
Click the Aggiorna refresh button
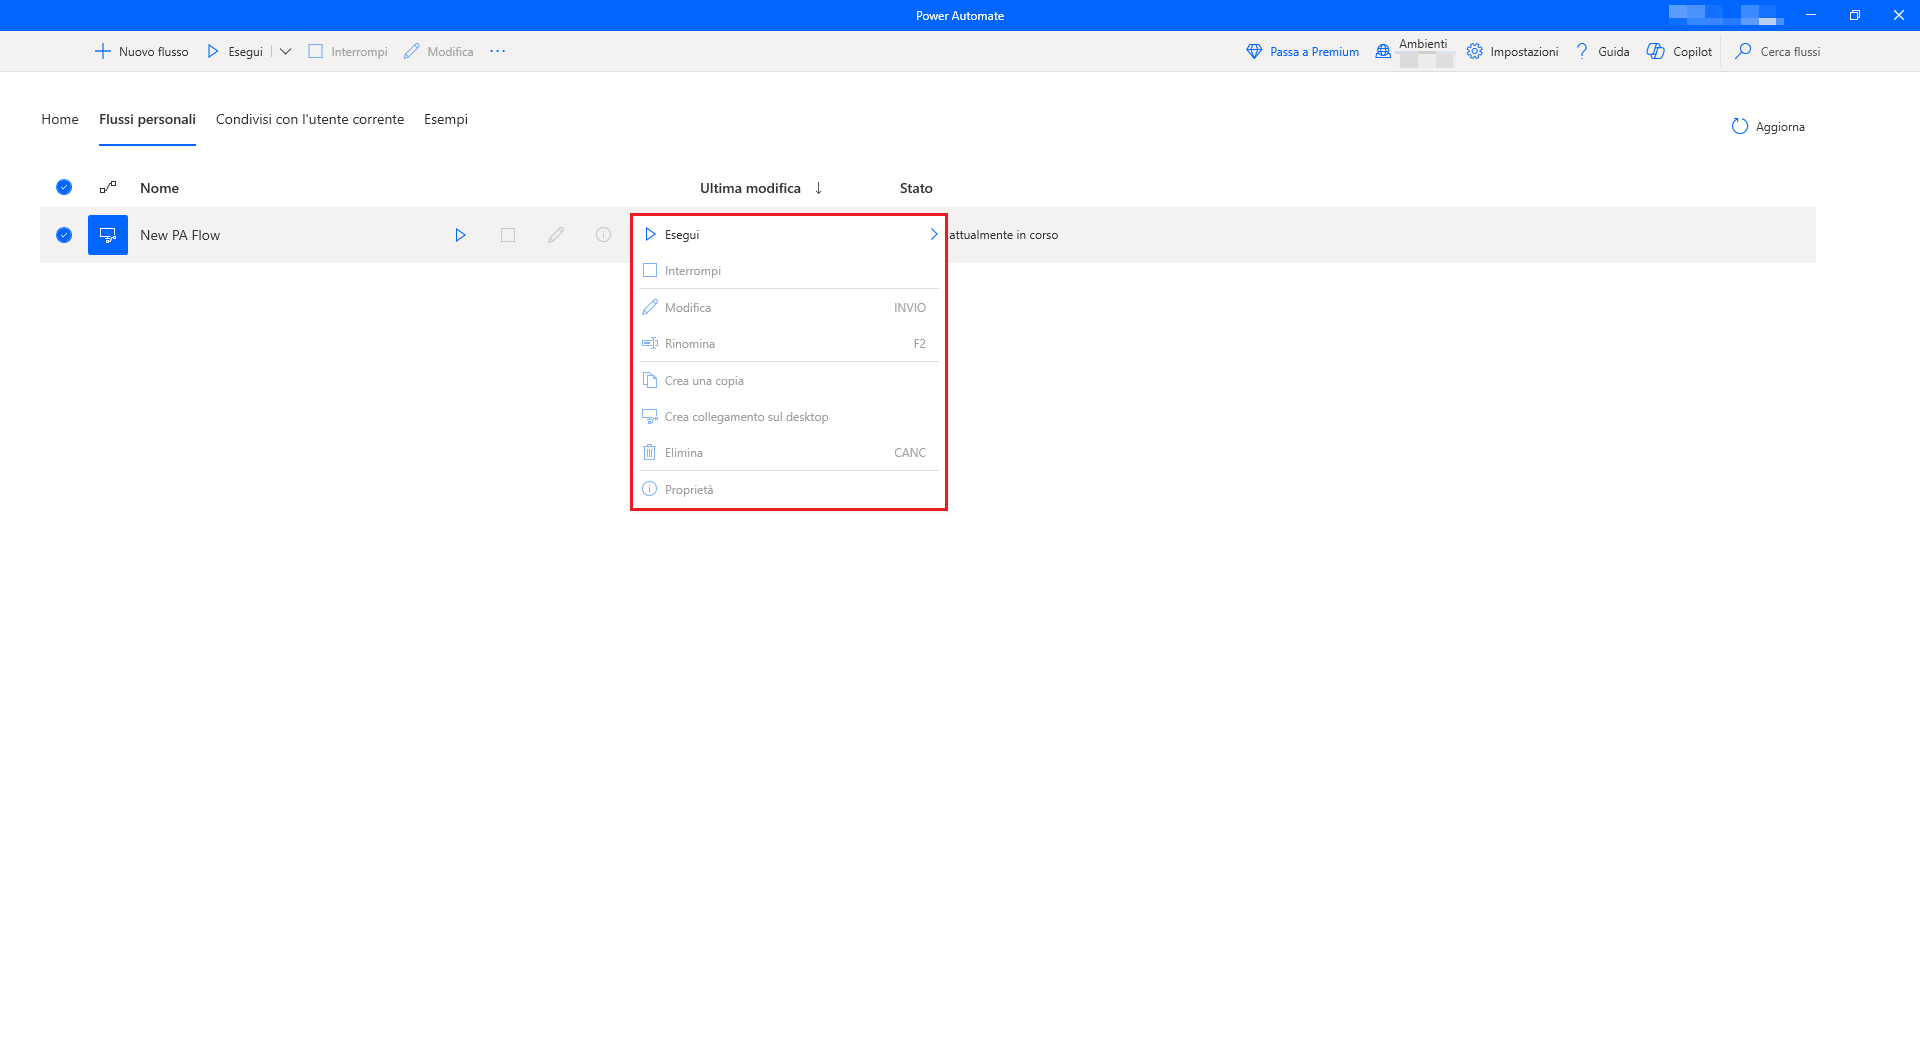[x=1768, y=127]
